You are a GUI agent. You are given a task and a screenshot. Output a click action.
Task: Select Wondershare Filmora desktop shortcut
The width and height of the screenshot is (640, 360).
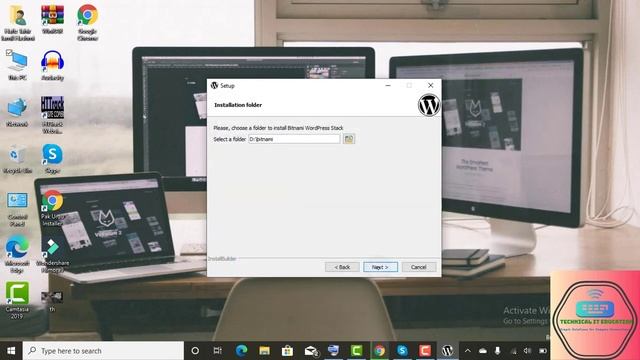click(52, 255)
